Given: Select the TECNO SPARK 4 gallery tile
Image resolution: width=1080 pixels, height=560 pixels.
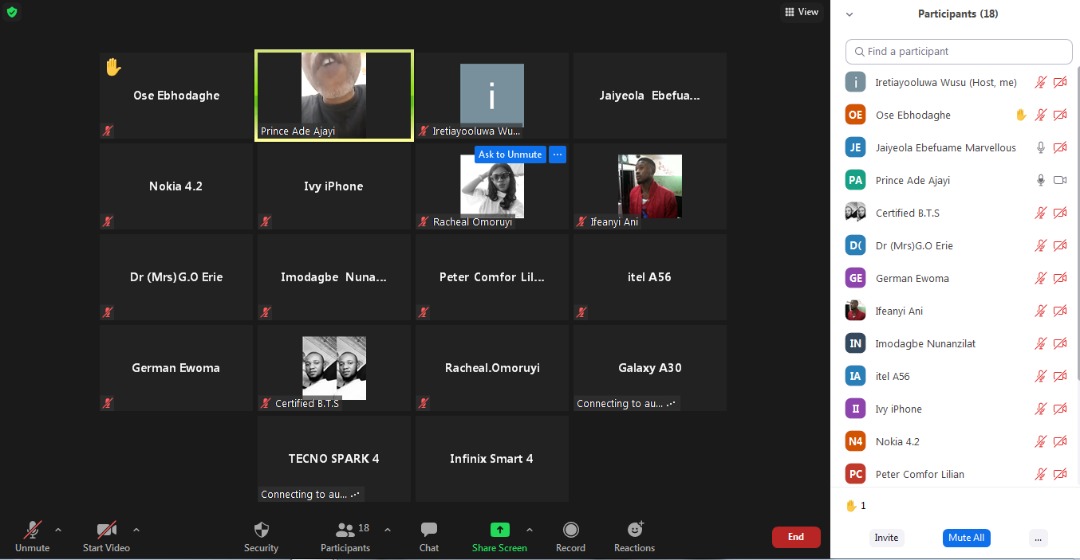Looking at the screenshot, I should (x=334, y=459).
